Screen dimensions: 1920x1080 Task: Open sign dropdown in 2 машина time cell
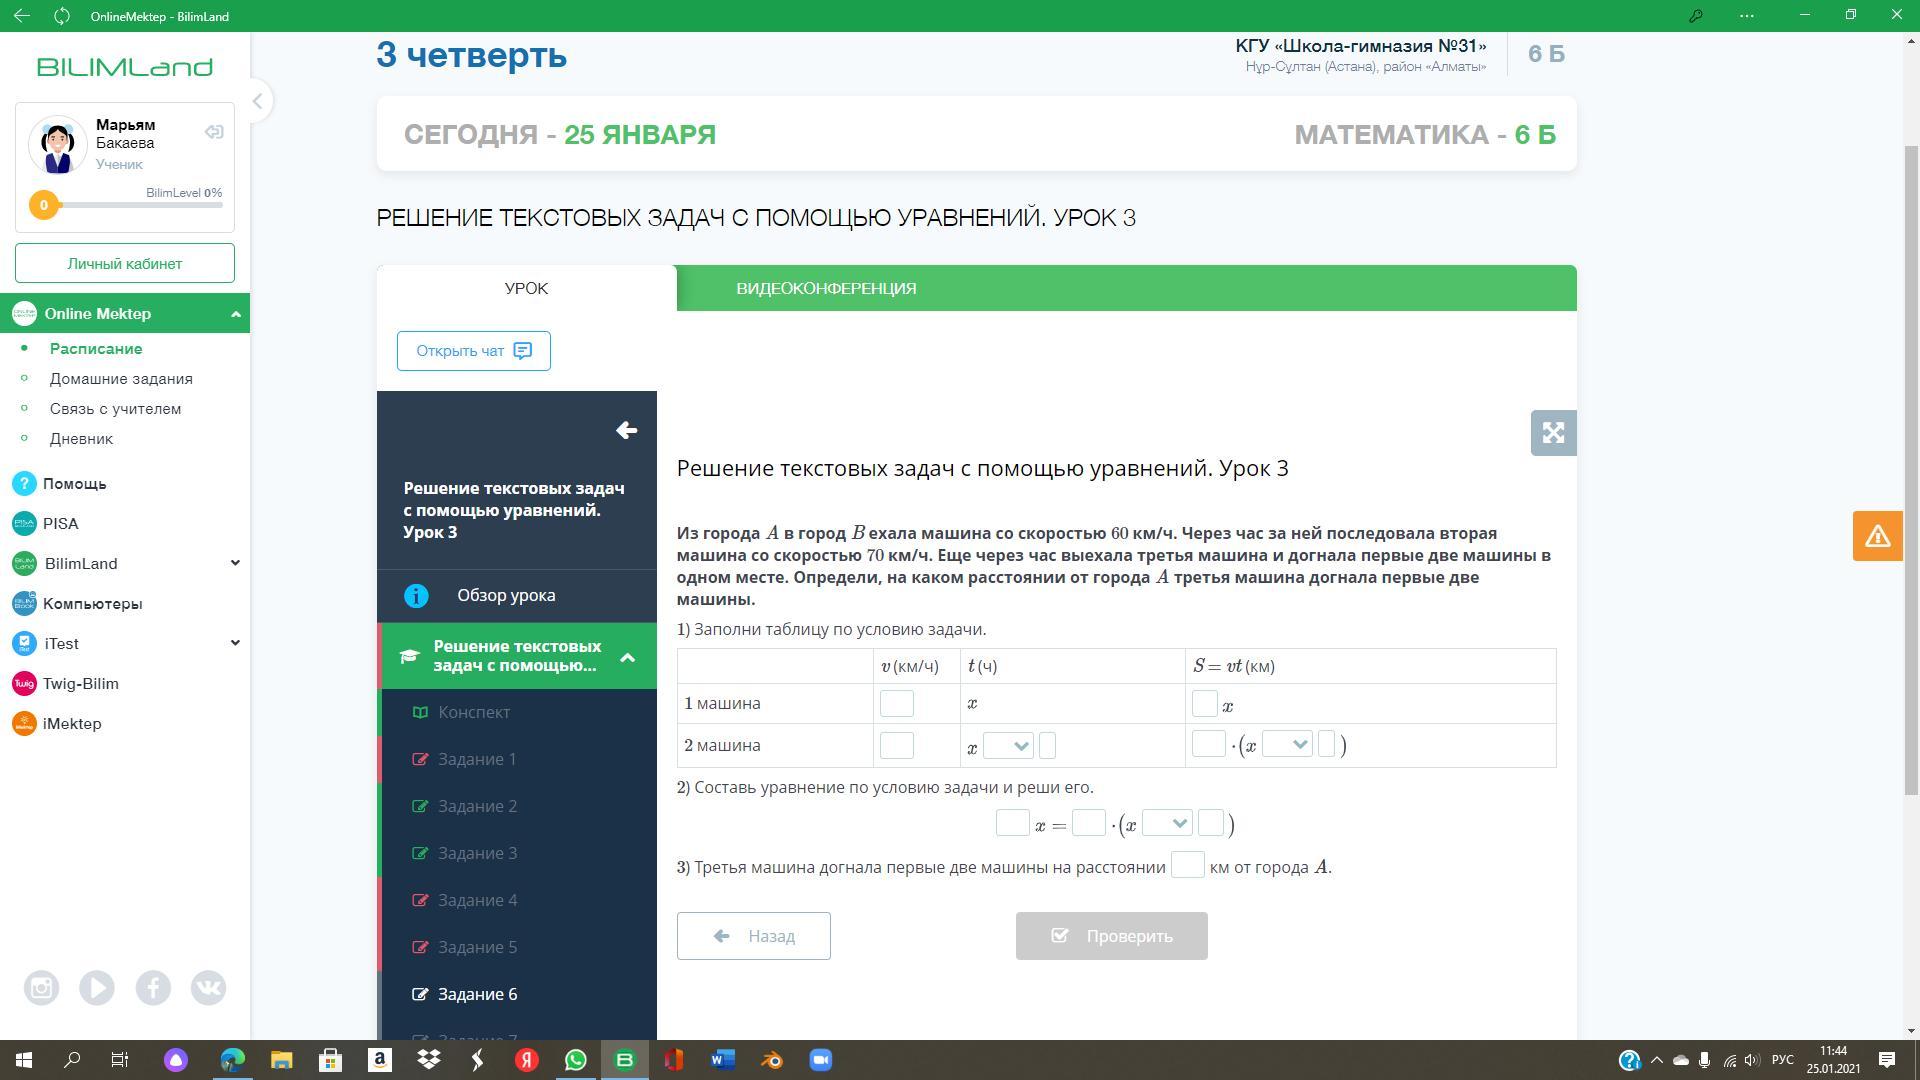click(1008, 746)
